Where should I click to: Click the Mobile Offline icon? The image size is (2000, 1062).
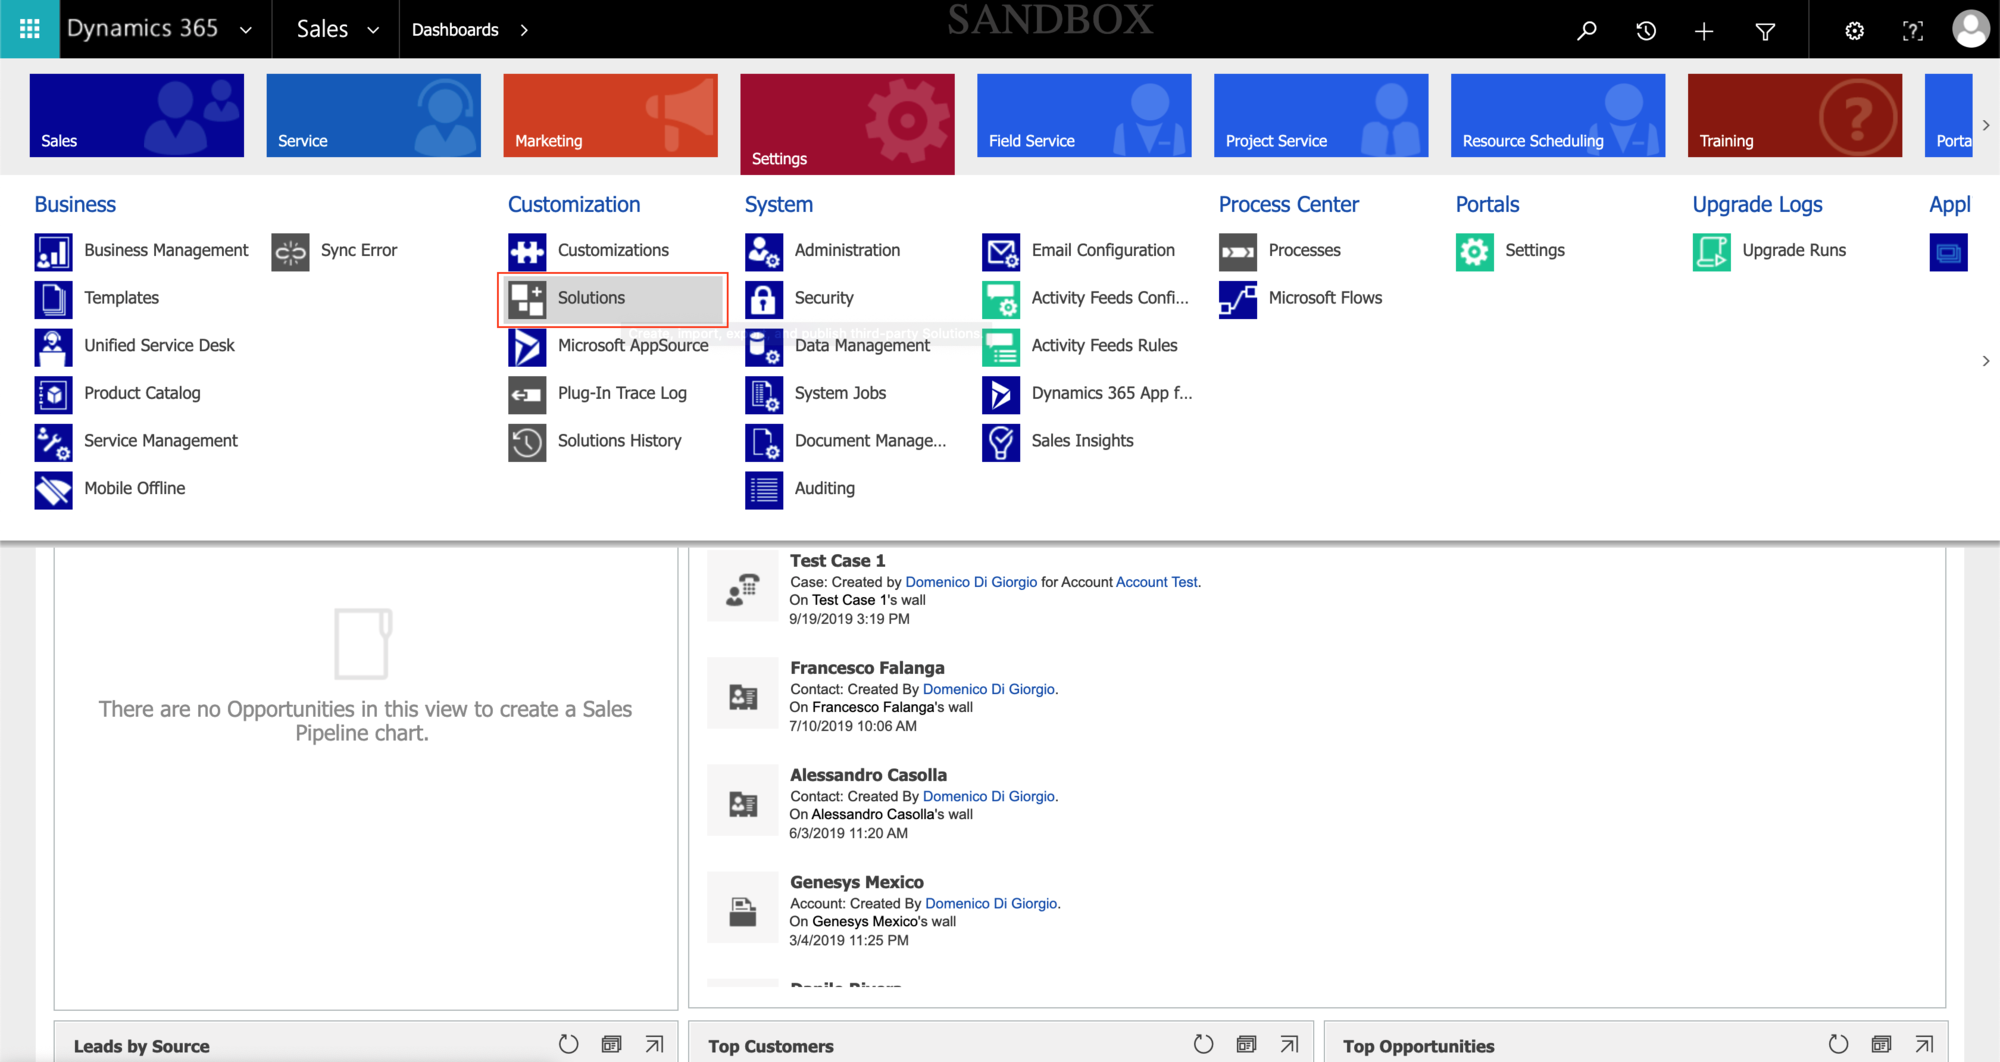pos(53,490)
